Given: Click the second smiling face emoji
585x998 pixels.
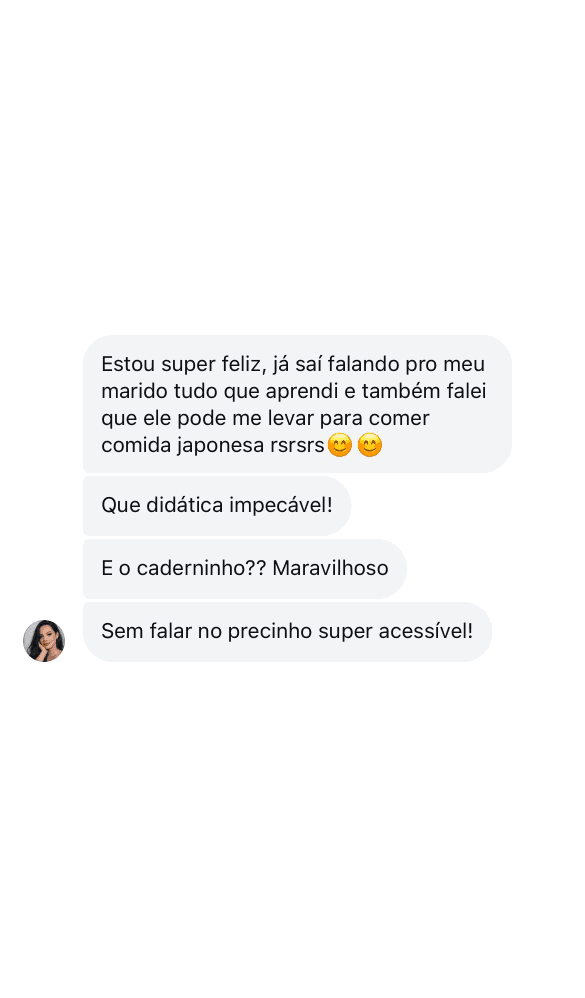Looking at the screenshot, I should 370,445.
